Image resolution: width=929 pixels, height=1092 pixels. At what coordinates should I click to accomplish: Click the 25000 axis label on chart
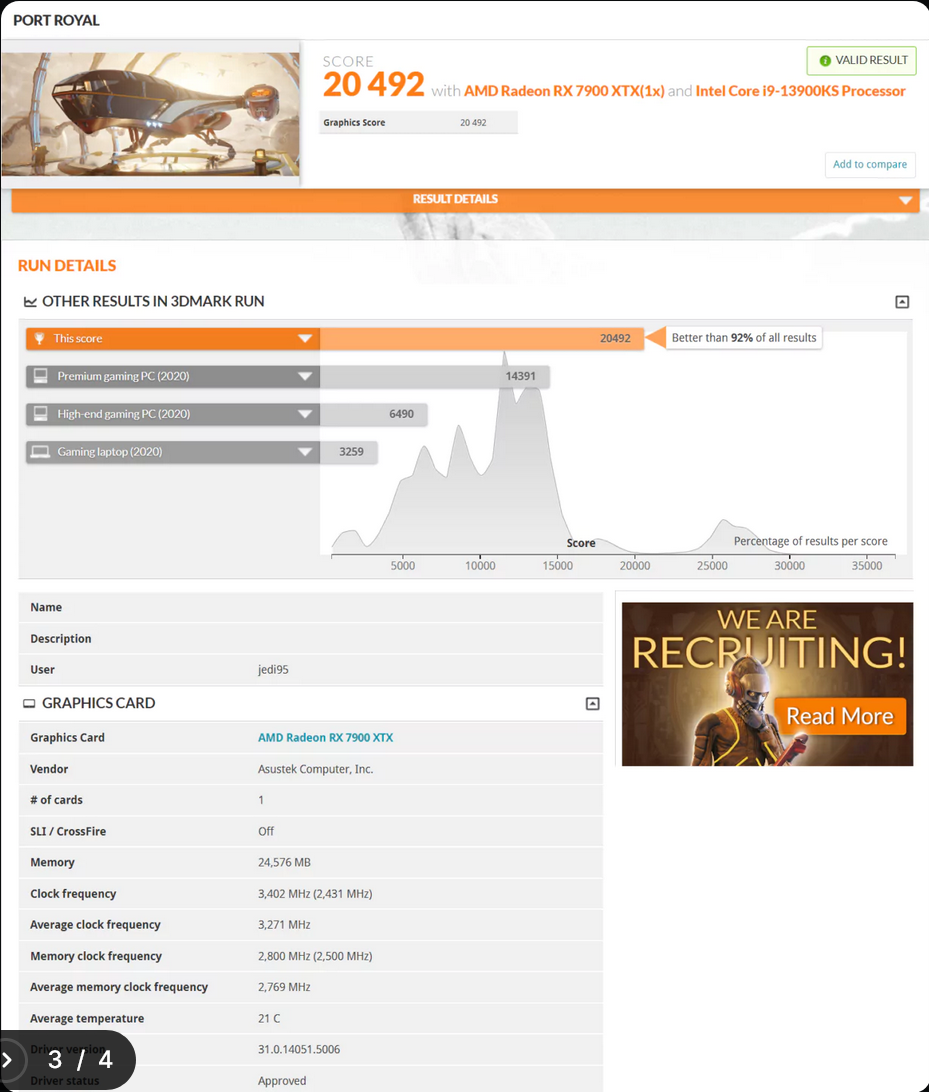coord(712,566)
